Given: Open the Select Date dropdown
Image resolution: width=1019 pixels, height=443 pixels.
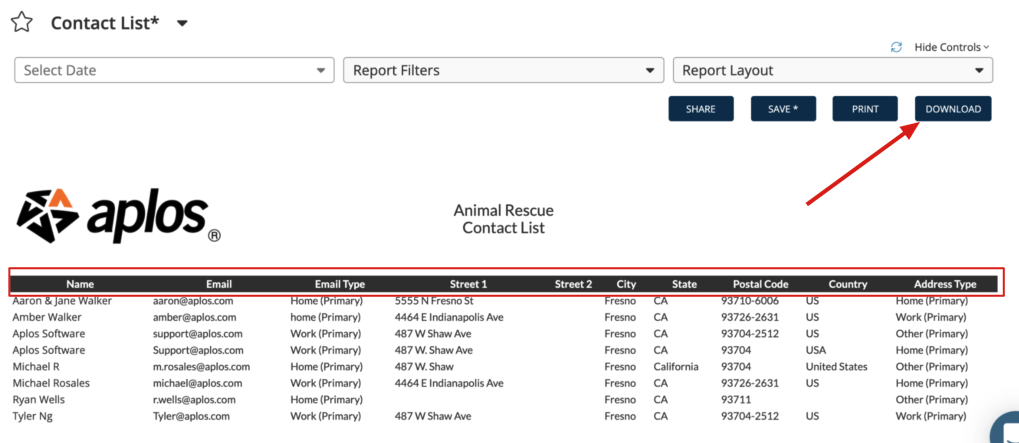Looking at the screenshot, I should click(174, 70).
